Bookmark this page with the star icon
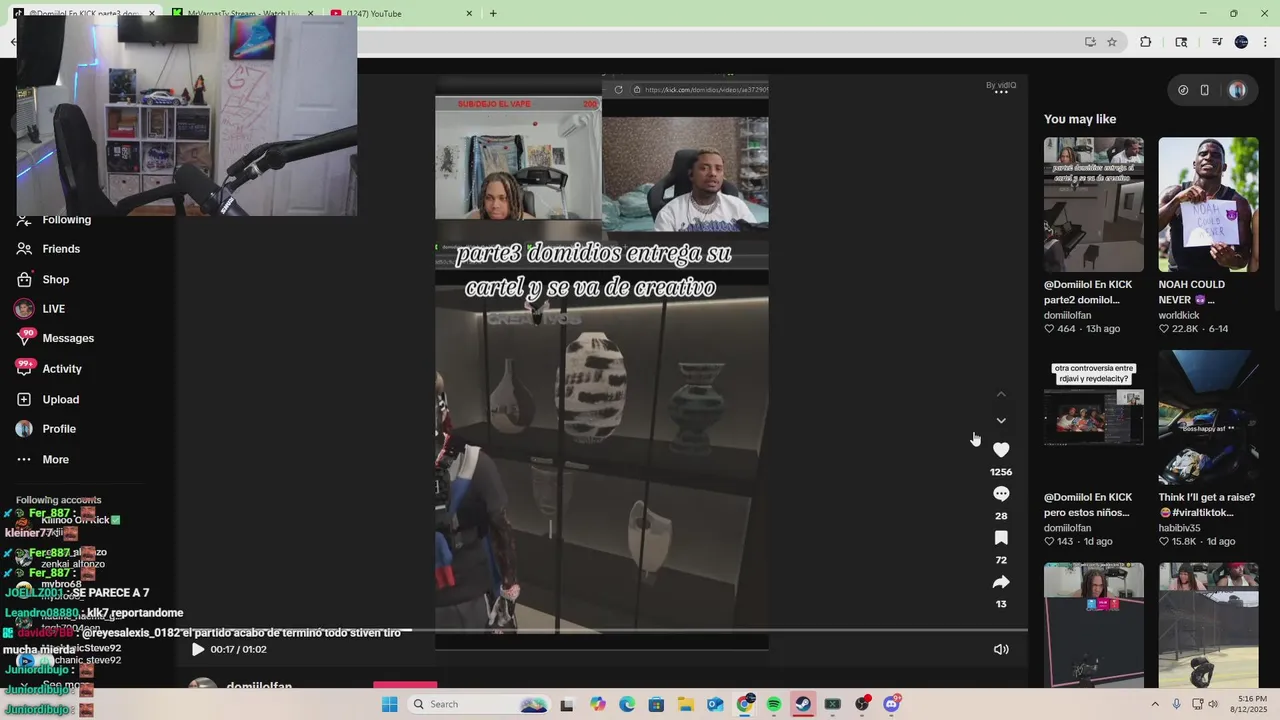Viewport: 1280px width, 720px height. tap(1112, 42)
